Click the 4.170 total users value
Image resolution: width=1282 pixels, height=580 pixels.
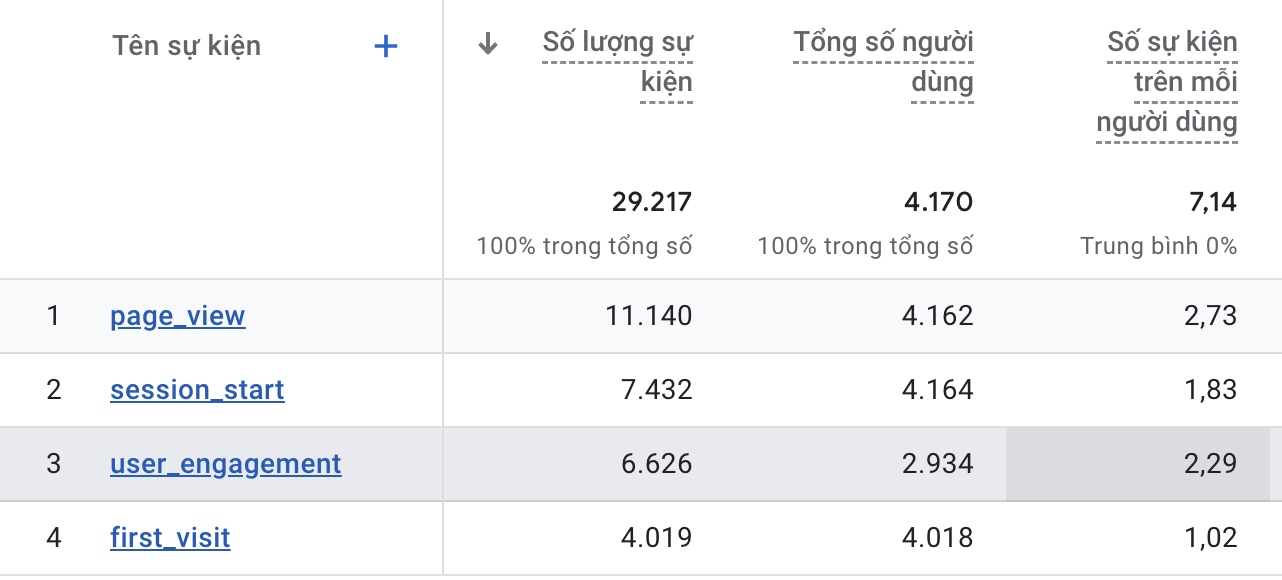(937, 203)
